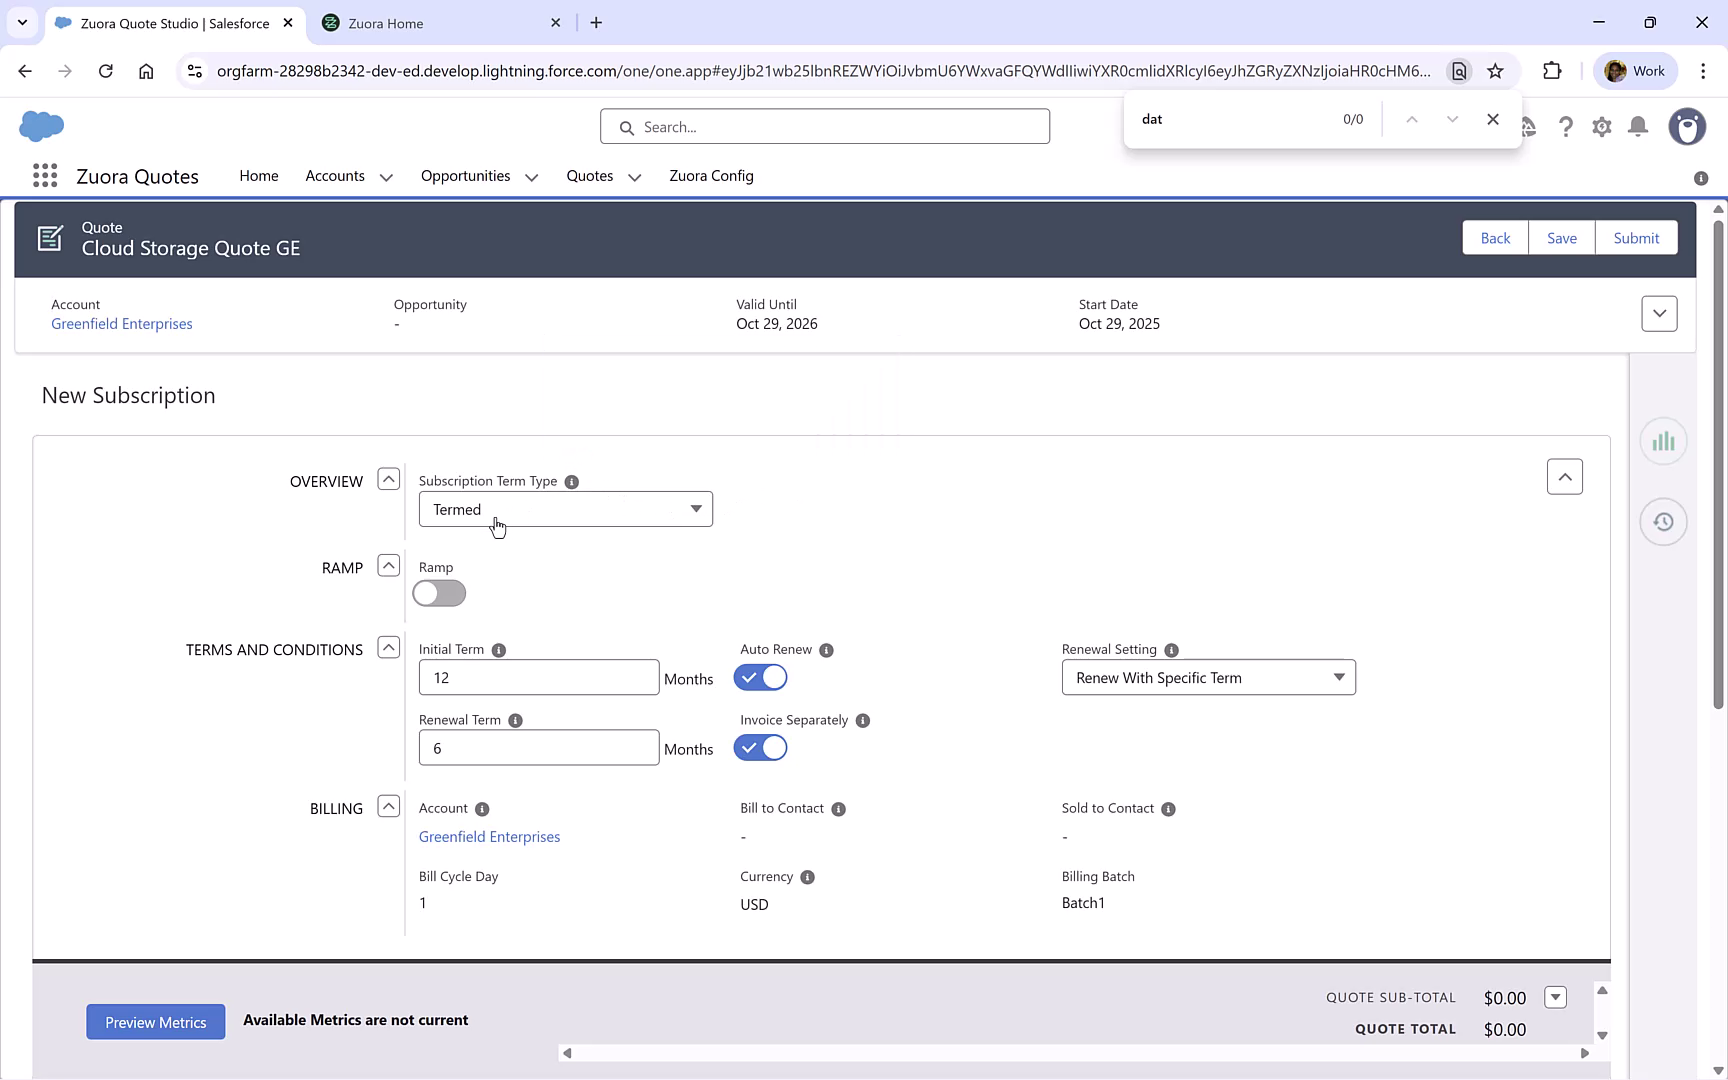Open the user avatar profile icon
Screen dimensions: 1728x1080
[x=1687, y=127]
